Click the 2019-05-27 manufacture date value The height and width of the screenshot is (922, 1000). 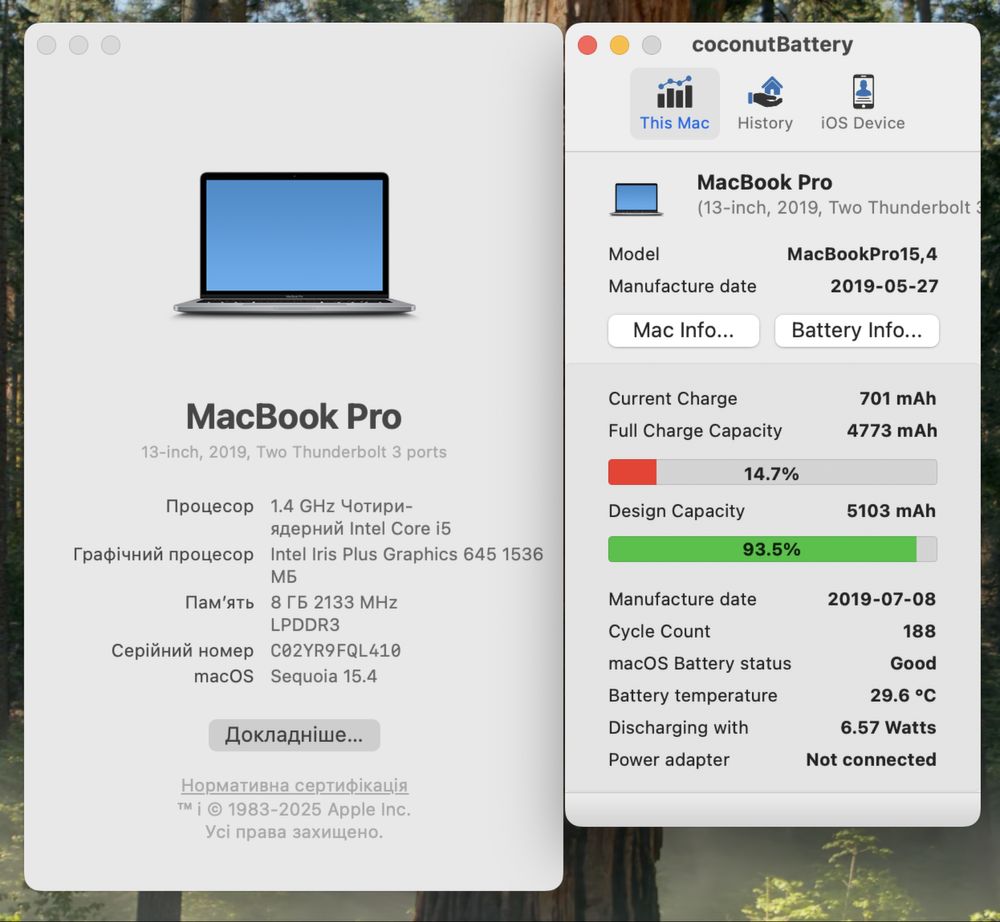[x=884, y=286]
